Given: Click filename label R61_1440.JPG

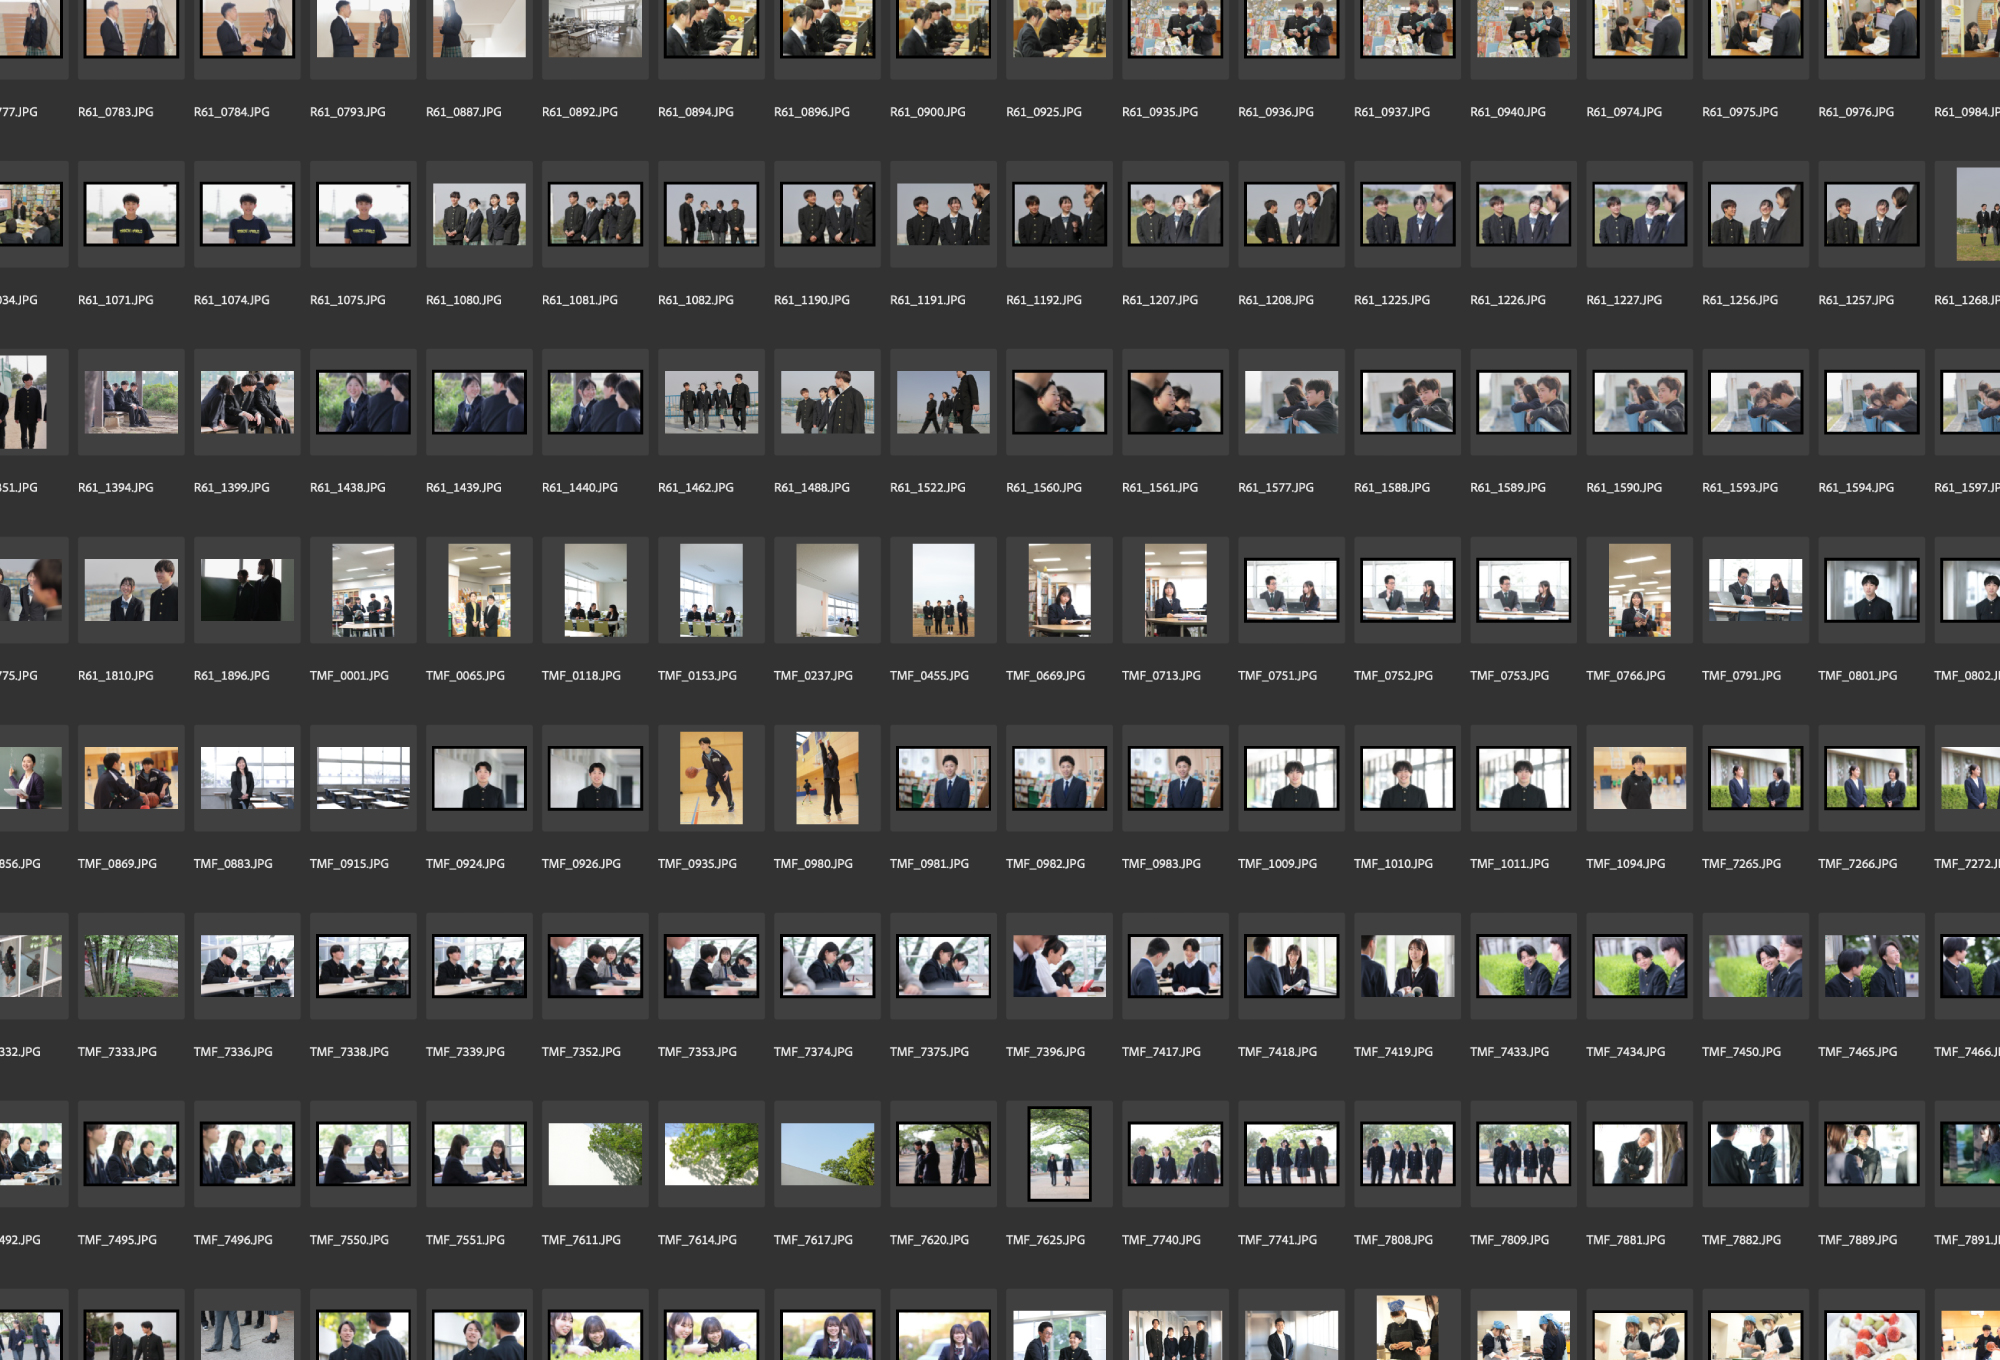Looking at the screenshot, I should pyautogui.click(x=580, y=488).
